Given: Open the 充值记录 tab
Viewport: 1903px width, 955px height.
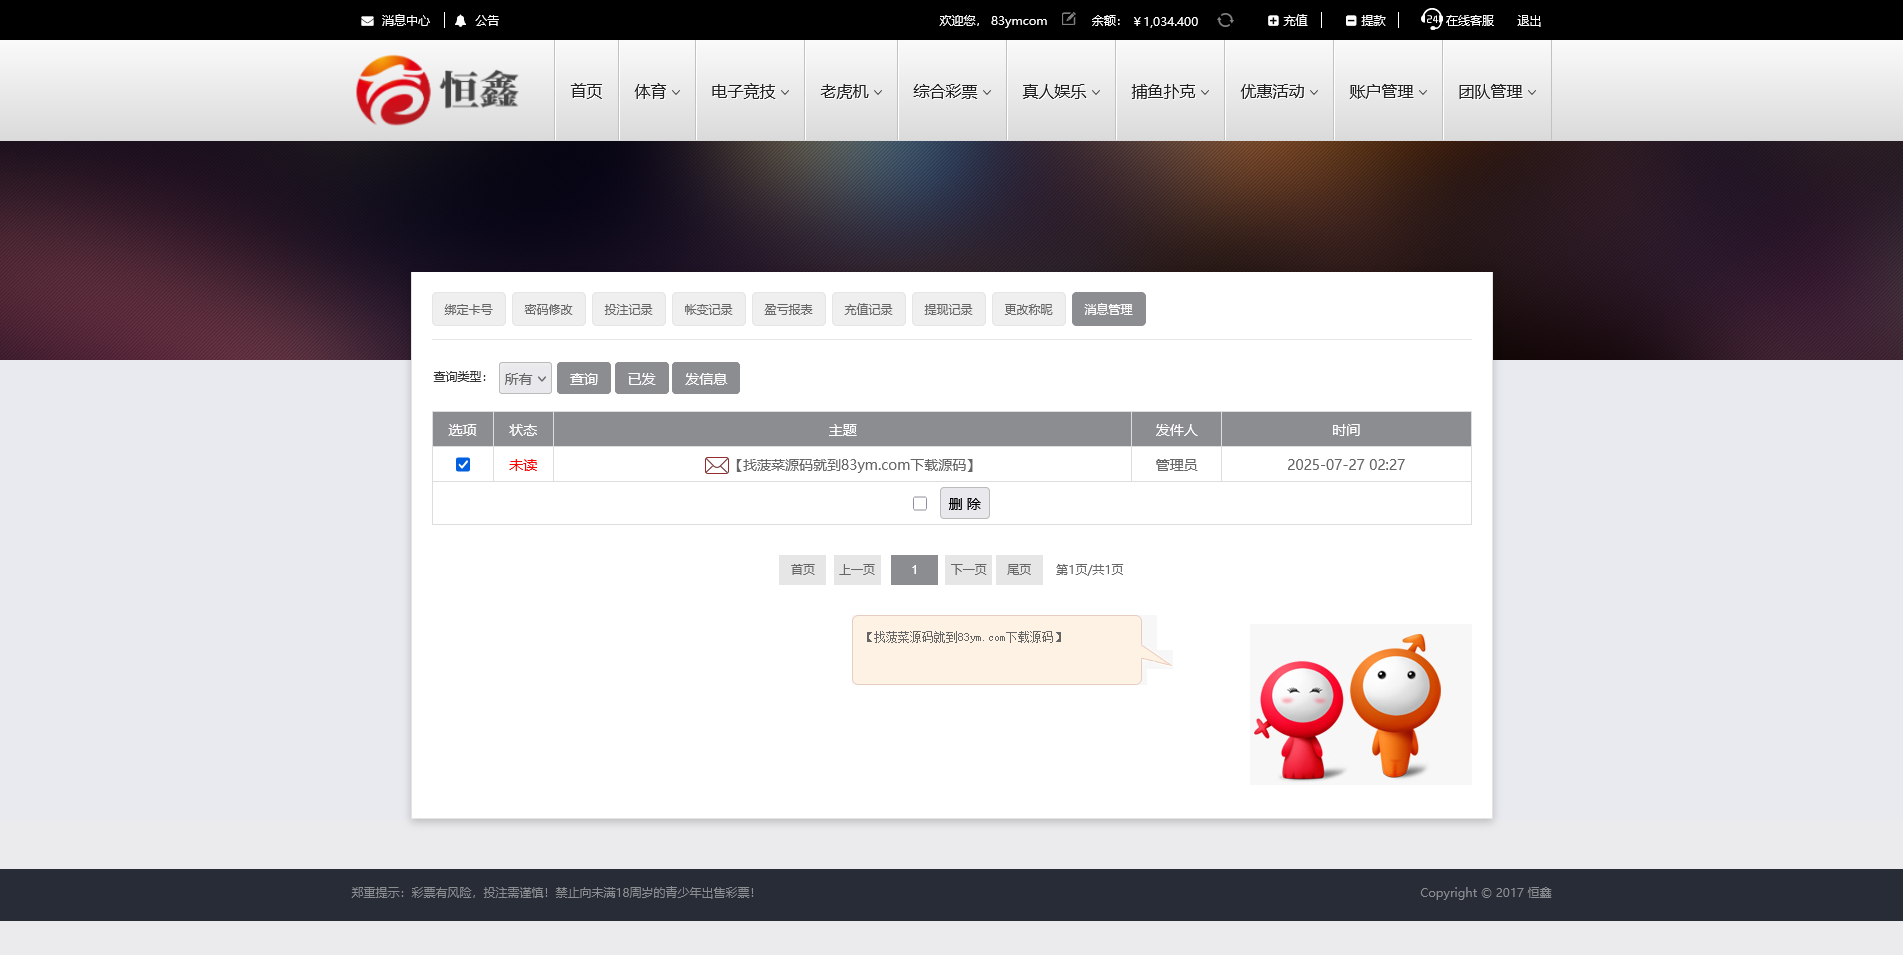Looking at the screenshot, I should click(x=869, y=309).
